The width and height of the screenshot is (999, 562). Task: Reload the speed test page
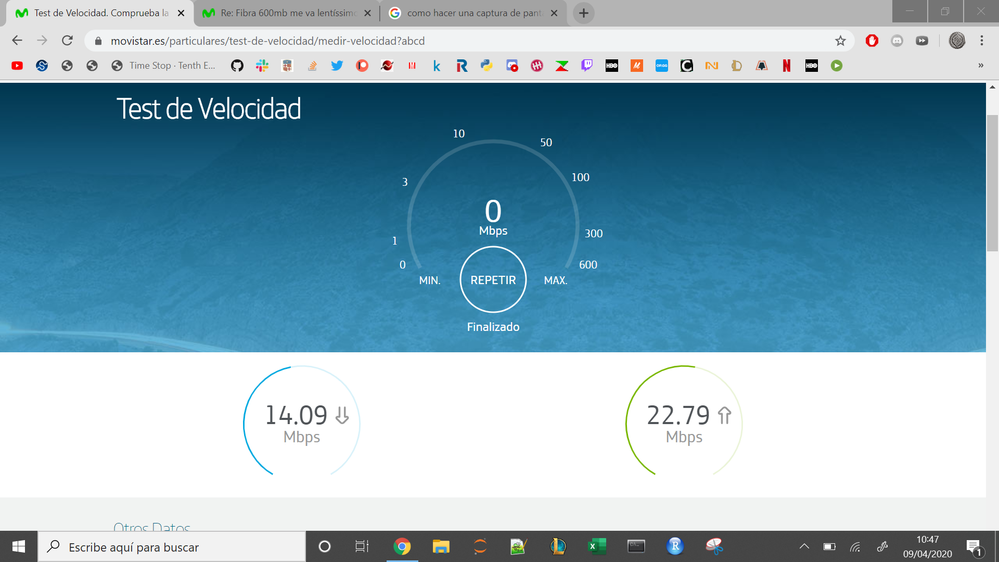67,41
